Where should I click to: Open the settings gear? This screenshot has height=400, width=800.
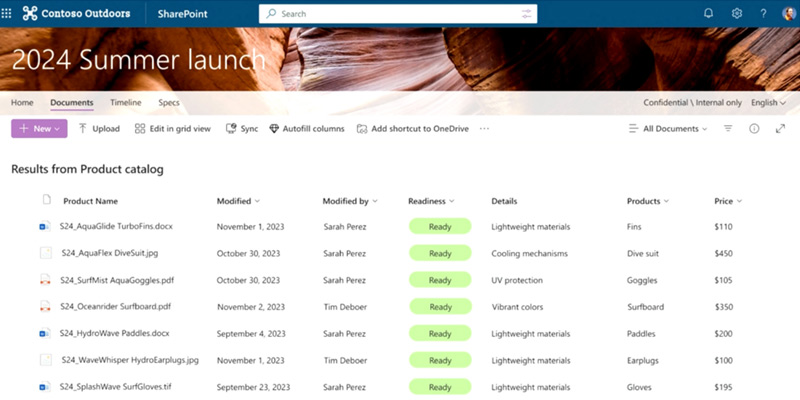(736, 14)
